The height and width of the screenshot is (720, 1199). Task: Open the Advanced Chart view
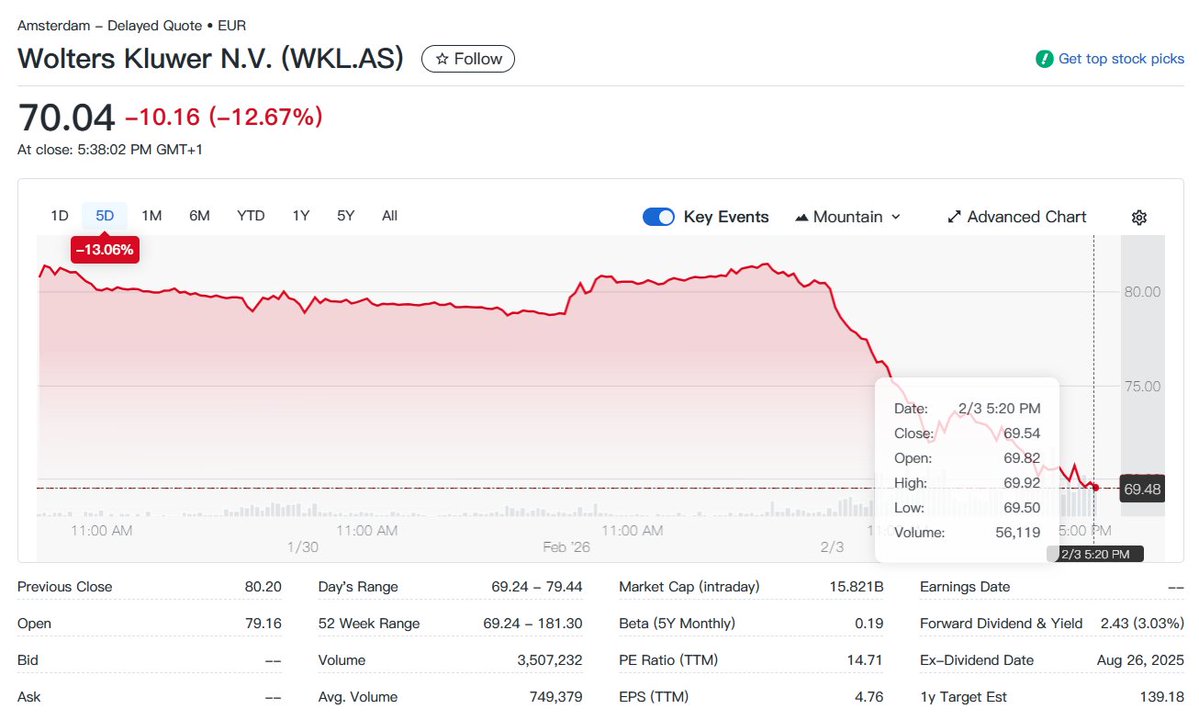point(1026,217)
